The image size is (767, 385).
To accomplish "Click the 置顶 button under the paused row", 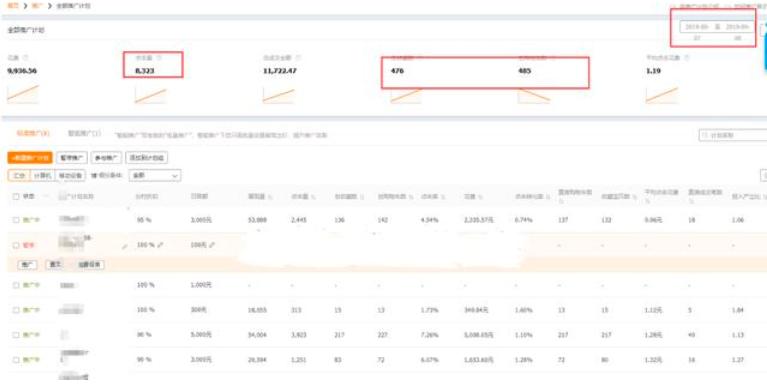I will tap(55, 264).
